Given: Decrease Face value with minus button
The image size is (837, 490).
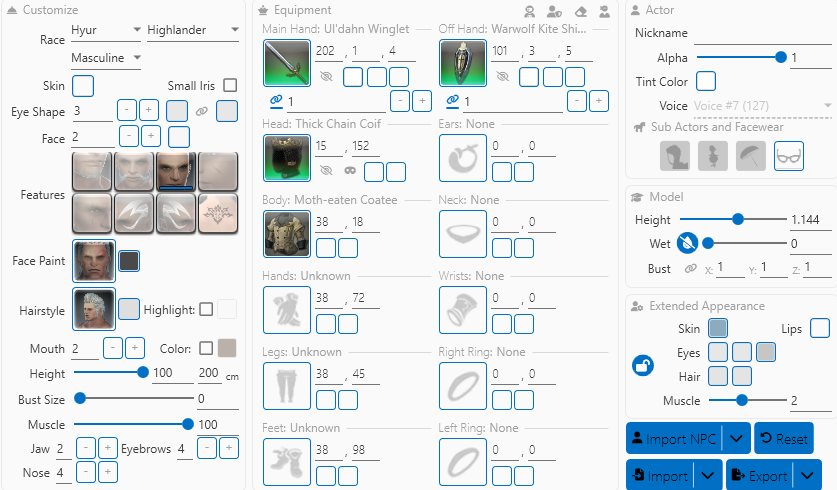Looking at the screenshot, I should [129, 136].
